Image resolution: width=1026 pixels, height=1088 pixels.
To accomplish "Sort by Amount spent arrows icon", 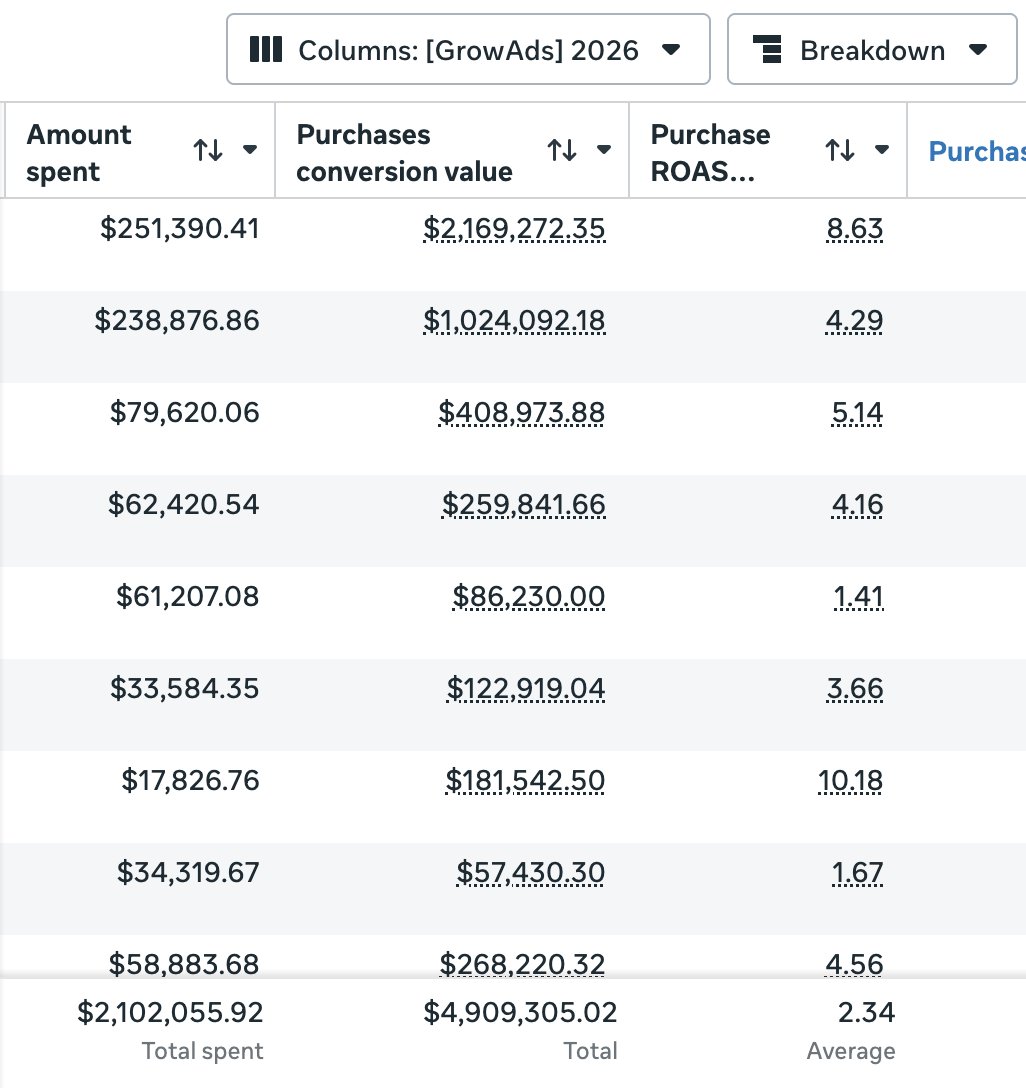I will pyautogui.click(x=208, y=150).
